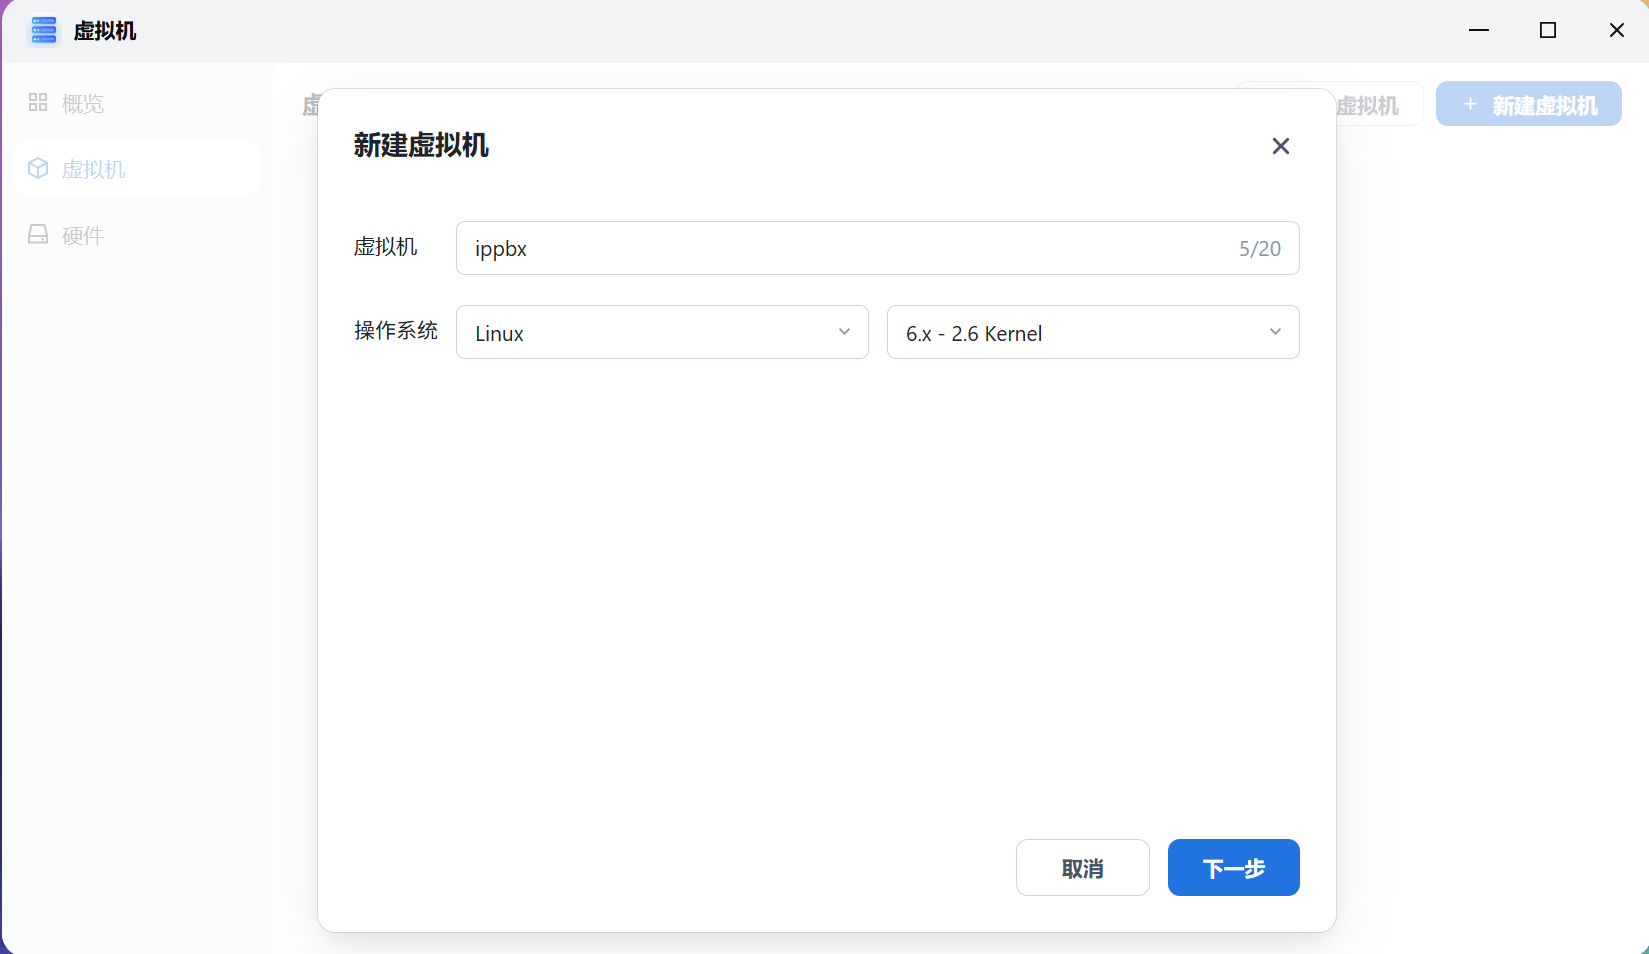Click the virtual machine app logo icon
Viewport: 1649px width, 954px height.
pos(43,30)
